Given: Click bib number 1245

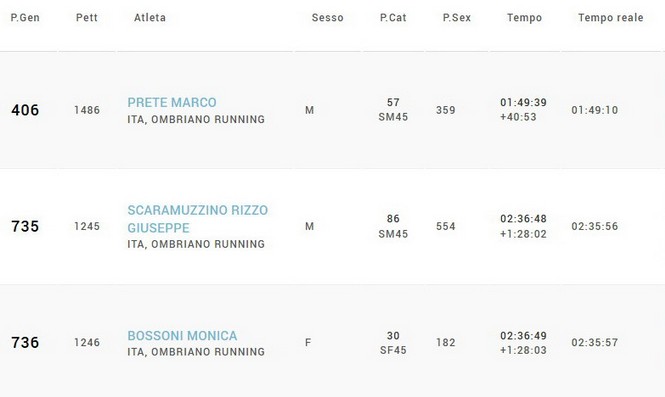Looking at the screenshot, I should [x=87, y=226].
